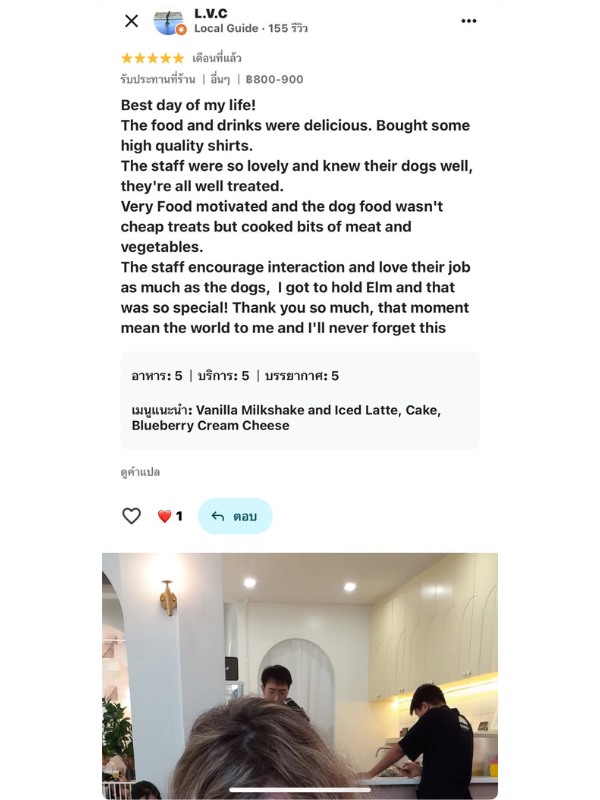Click the five-star rating row
Viewport: 600px width, 800px height.
pyautogui.click(x=152, y=58)
